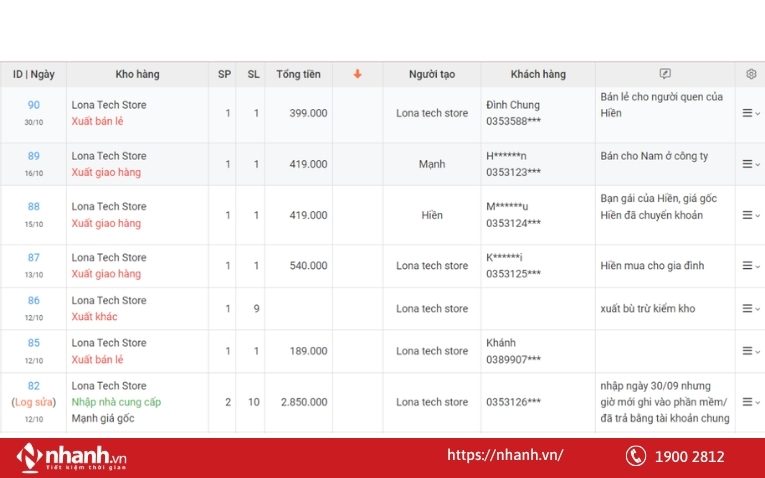Open the settings gear in table header
The height and width of the screenshot is (478, 765).
[x=751, y=74]
